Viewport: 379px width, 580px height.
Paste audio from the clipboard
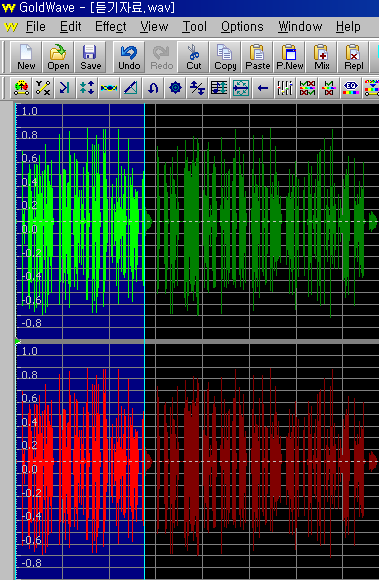(257, 57)
